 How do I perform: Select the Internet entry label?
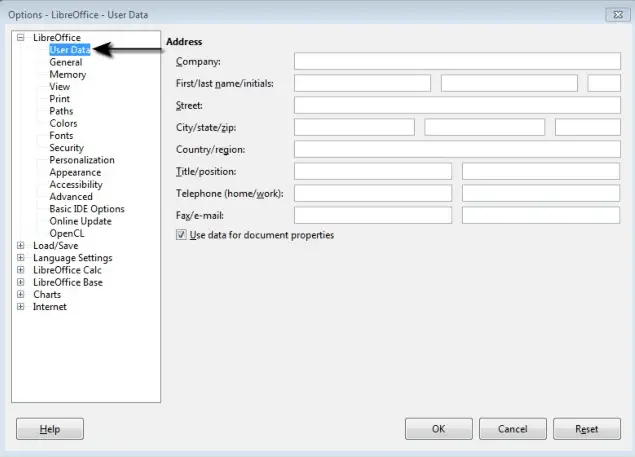point(49,306)
